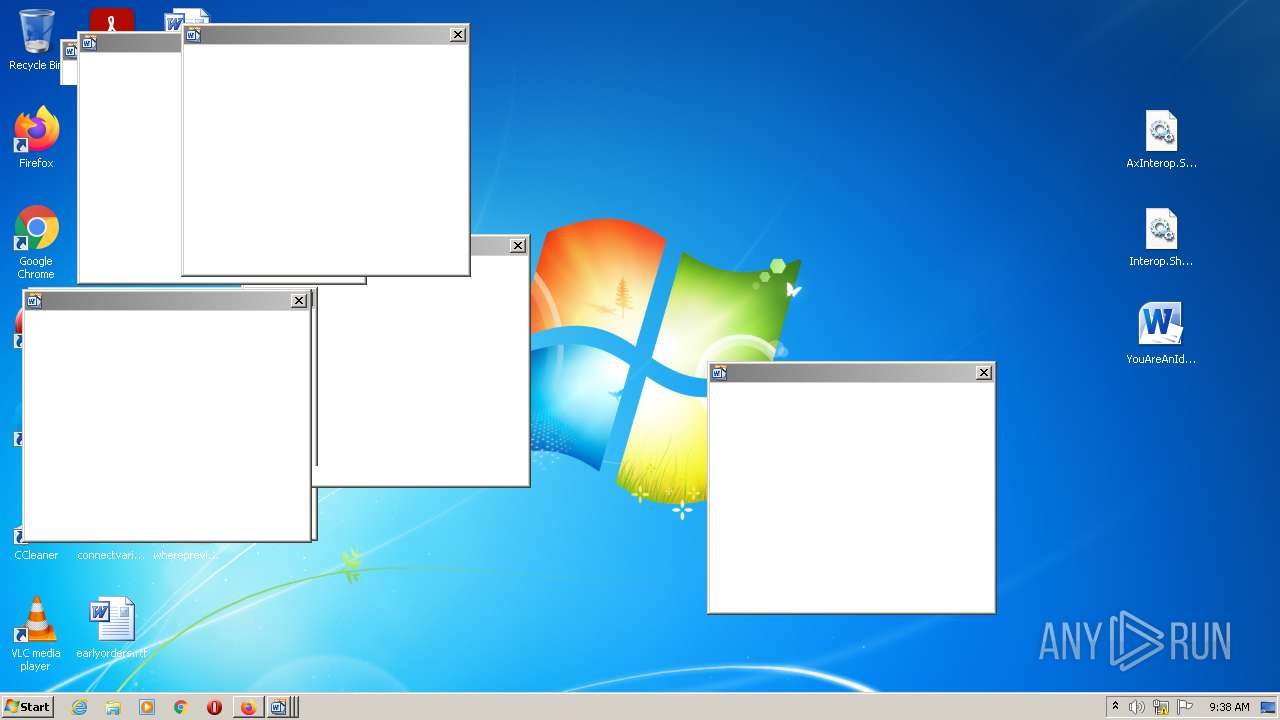Close the blank window at right
The image size is (1280, 720).
point(984,372)
